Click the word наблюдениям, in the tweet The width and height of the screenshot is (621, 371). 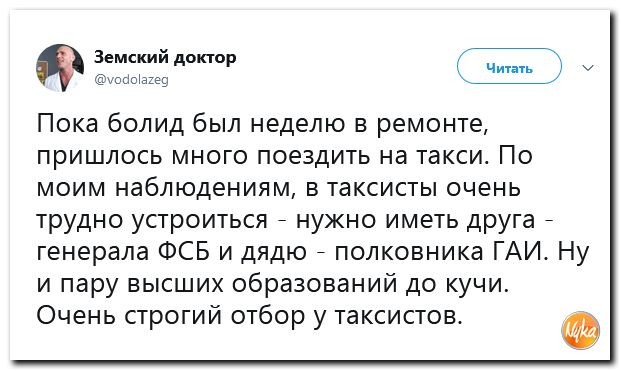(208, 188)
